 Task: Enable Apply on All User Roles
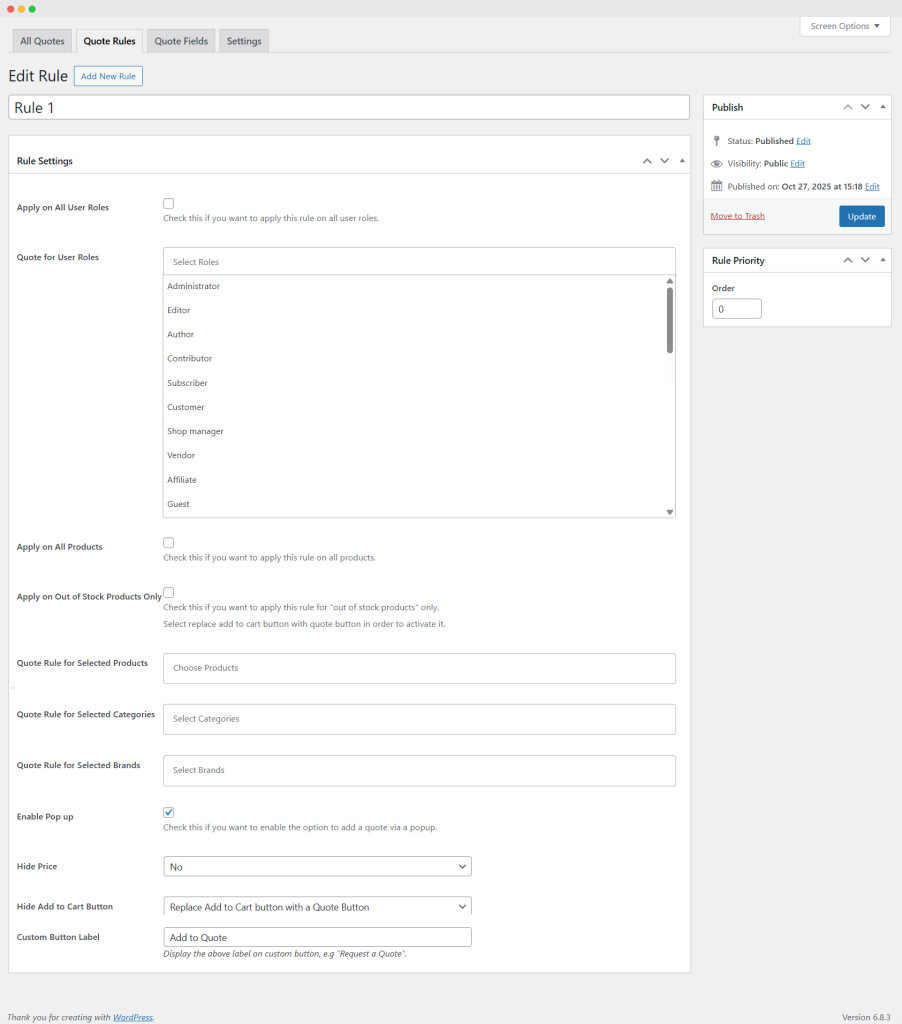coord(169,204)
